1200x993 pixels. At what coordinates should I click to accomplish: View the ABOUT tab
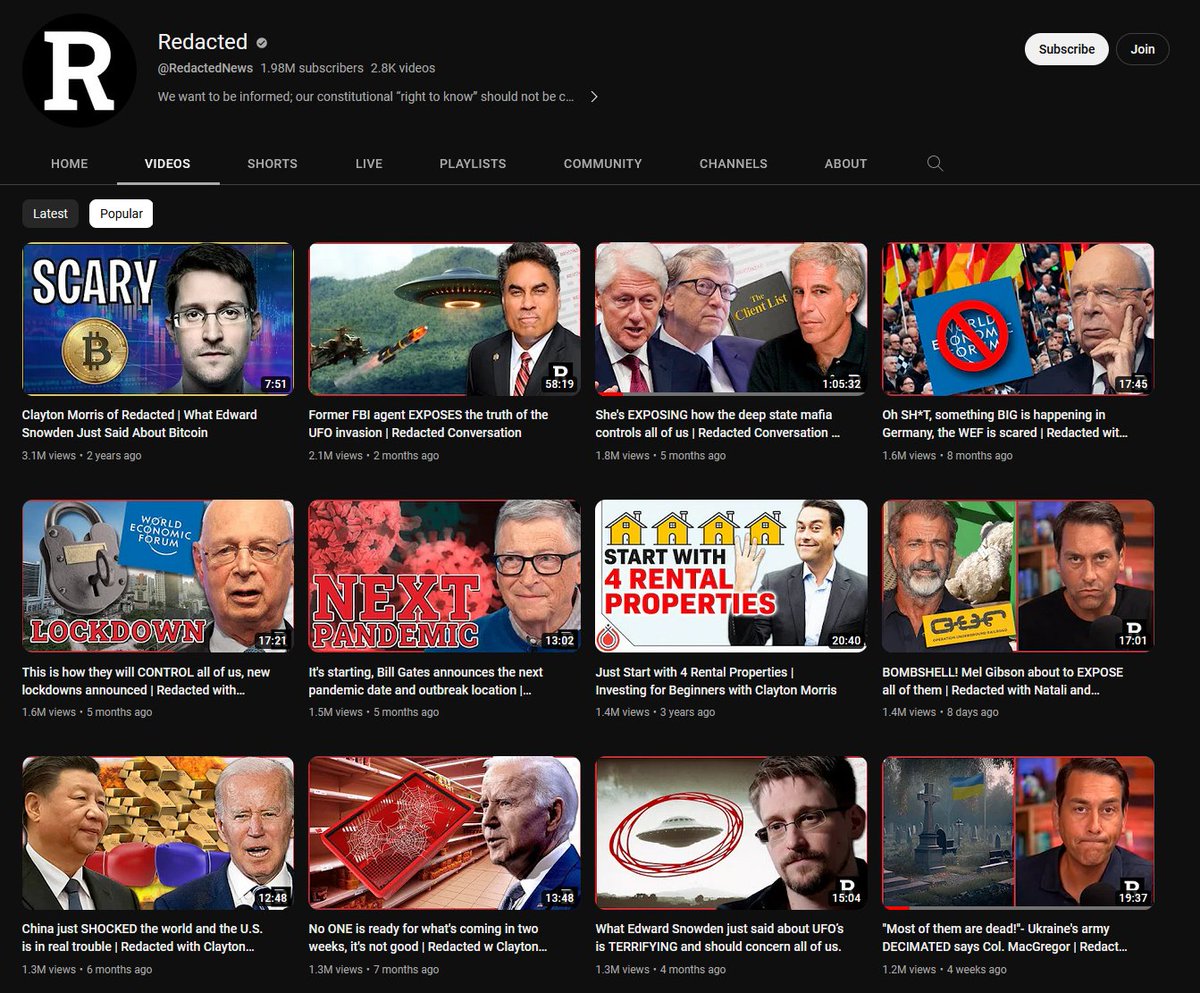[845, 163]
